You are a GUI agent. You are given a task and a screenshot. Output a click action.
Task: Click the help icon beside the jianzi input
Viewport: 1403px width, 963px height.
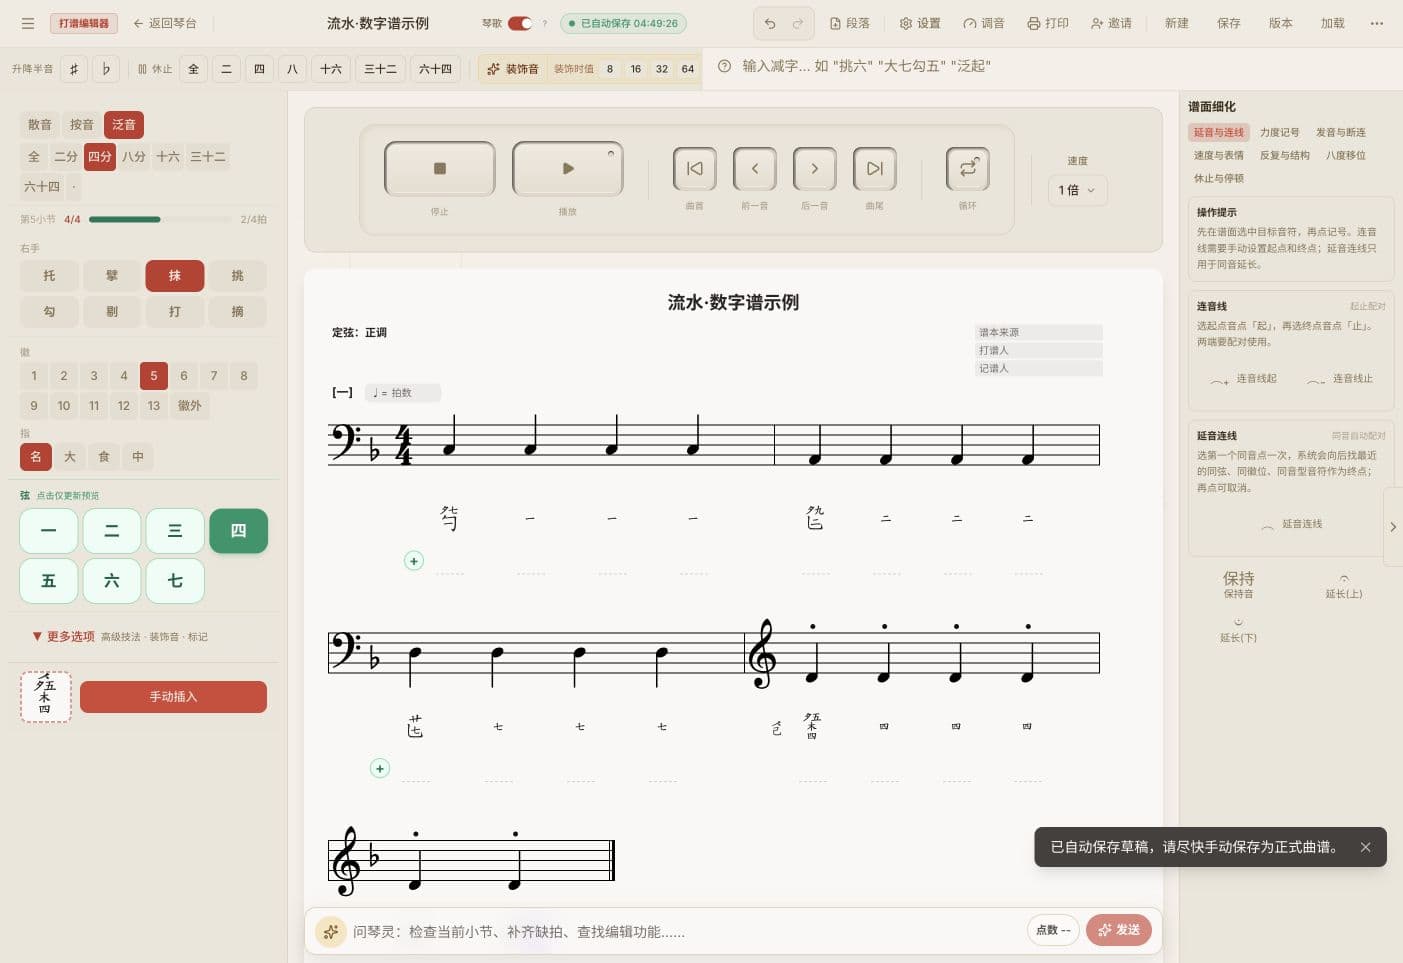(x=724, y=66)
